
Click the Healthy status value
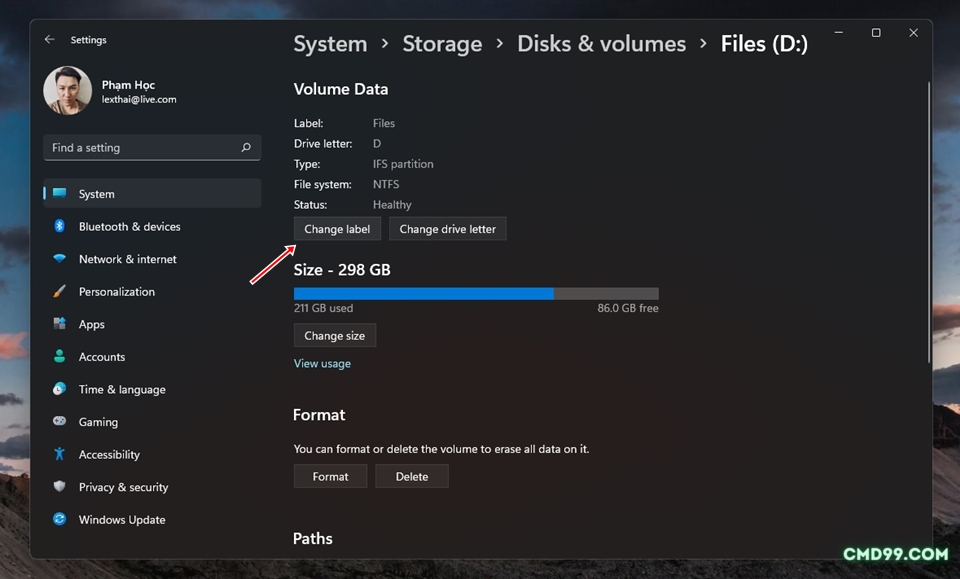pos(392,205)
